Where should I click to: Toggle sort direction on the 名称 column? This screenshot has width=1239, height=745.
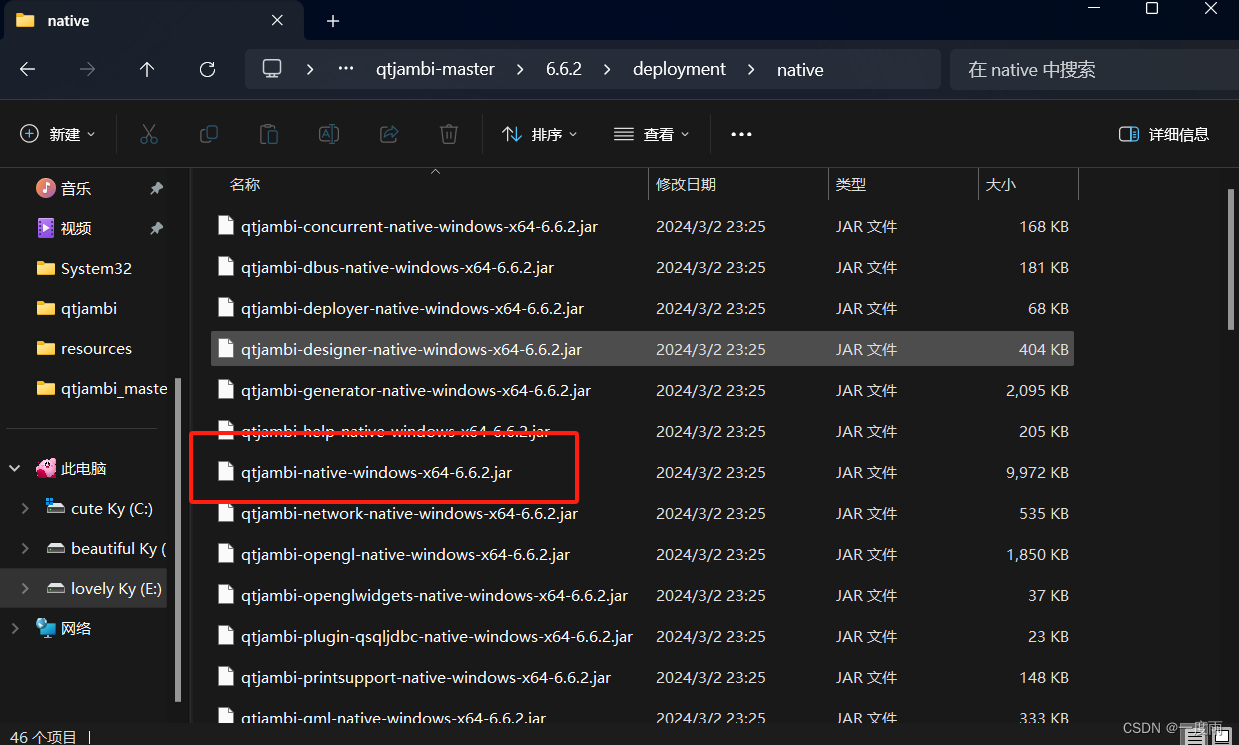pos(245,184)
